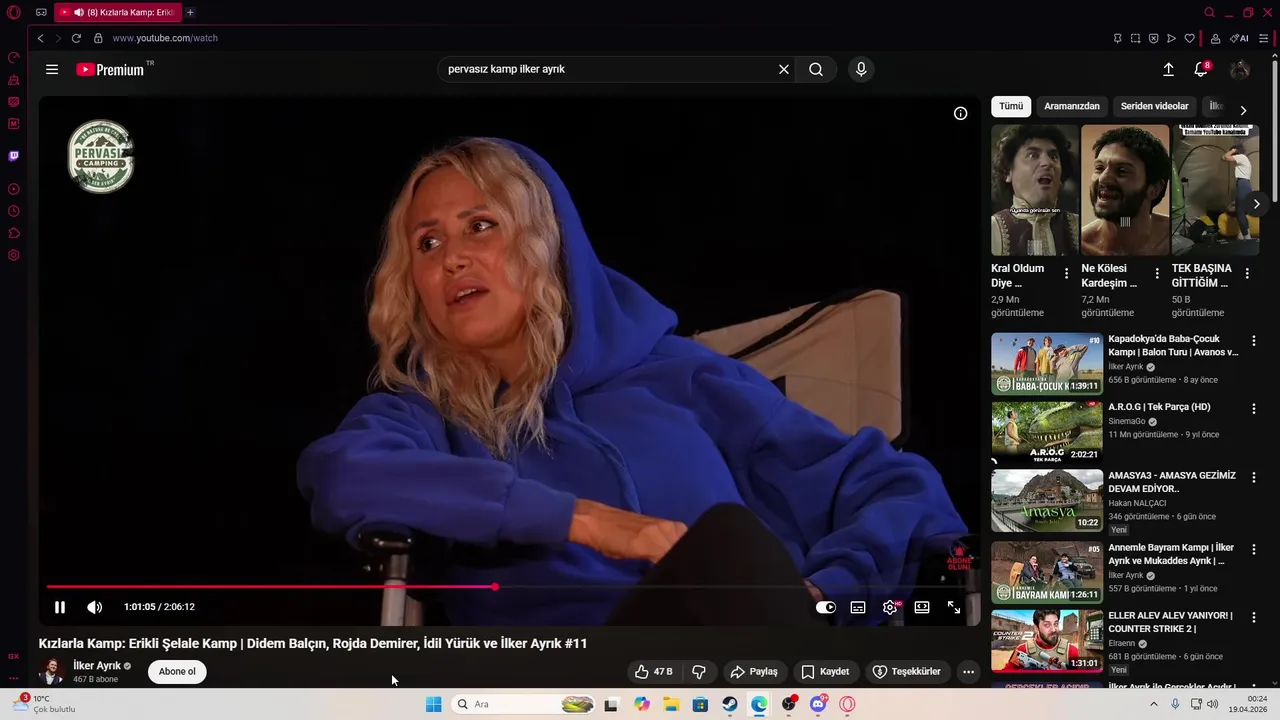Show hidden system tray icons
Screen dimensions: 1280x720
(1153, 704)
